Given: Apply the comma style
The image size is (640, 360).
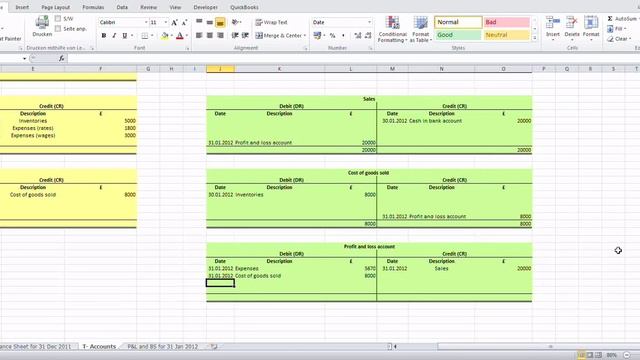Looking at the screenshot, I should (343, 36).
